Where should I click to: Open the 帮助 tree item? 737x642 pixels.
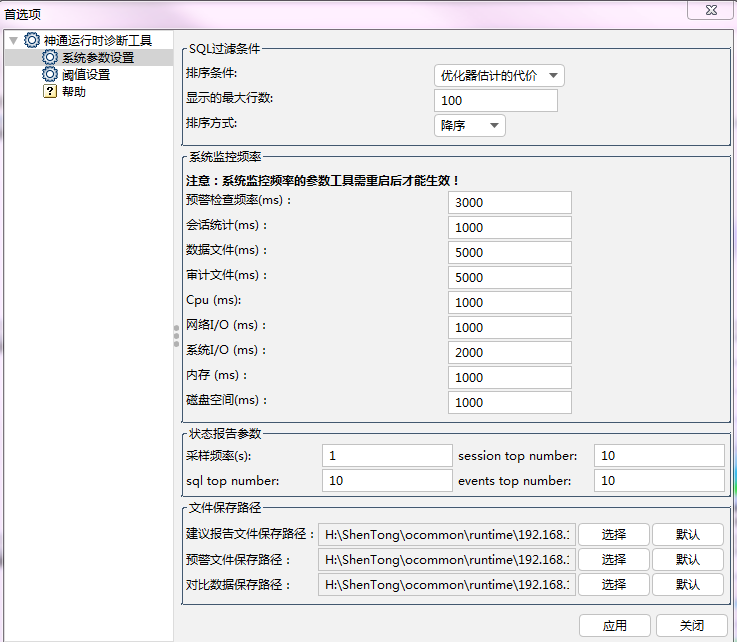click(x=74, y=92)
